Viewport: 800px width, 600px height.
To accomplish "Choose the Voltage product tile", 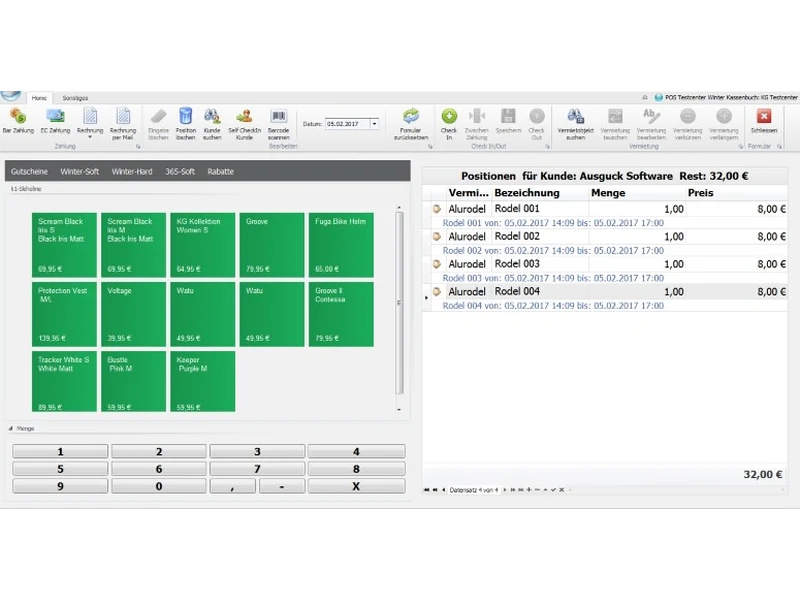I will point(134,314).
